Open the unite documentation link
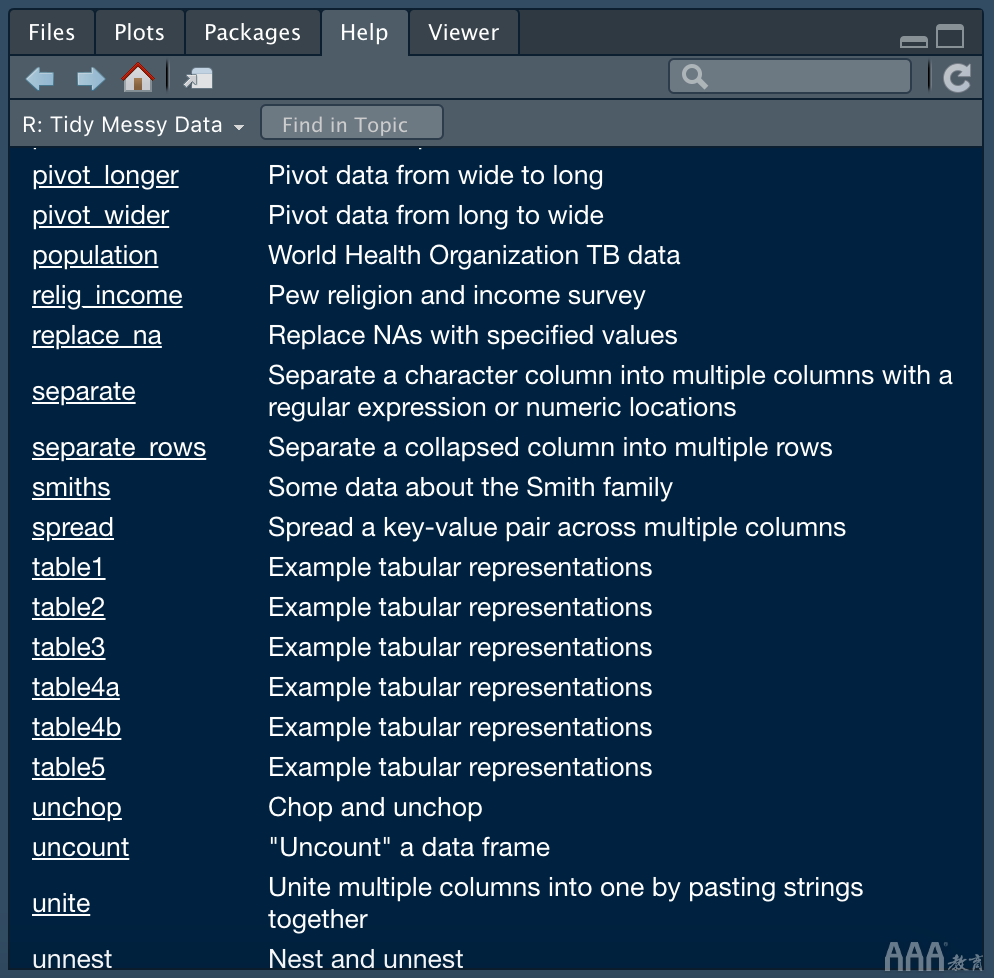Screen dimensions: 994x978 [61, 904]
